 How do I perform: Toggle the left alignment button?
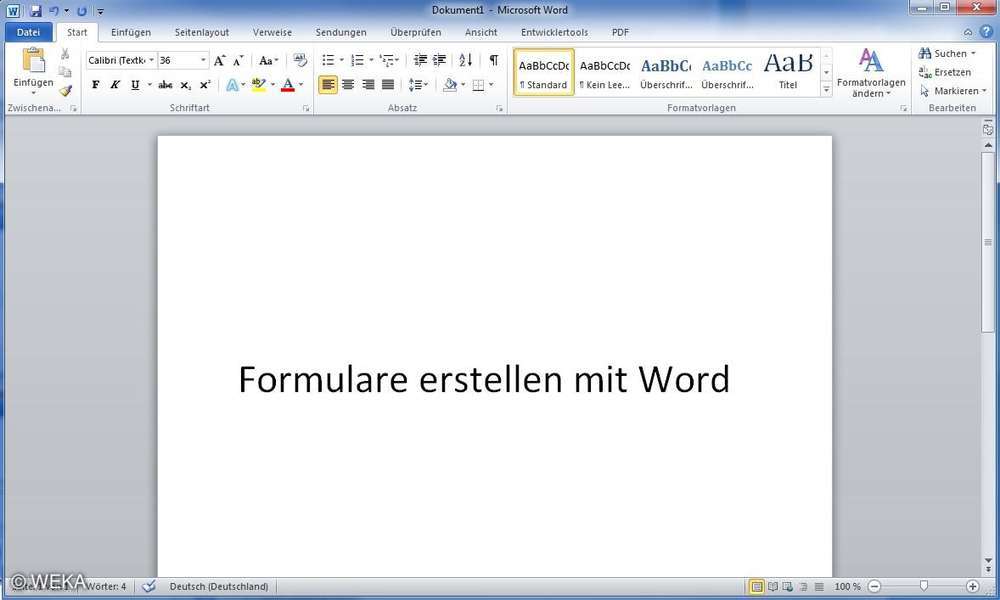(x=328, y=84)
